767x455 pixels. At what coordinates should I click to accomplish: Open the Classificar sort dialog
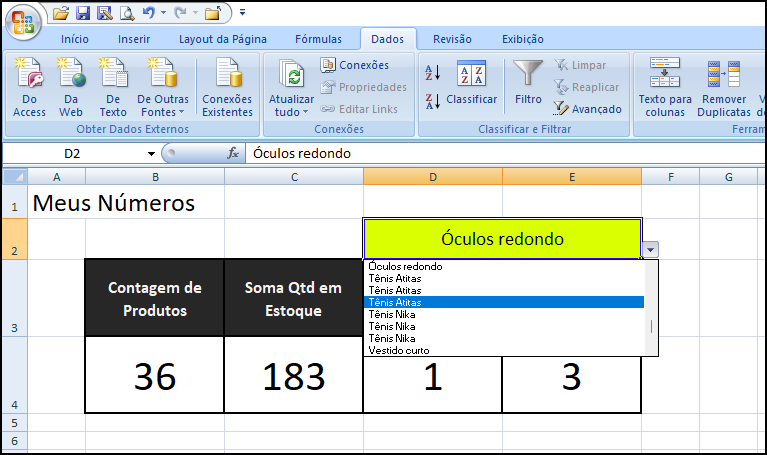click(x=472, y=83)
